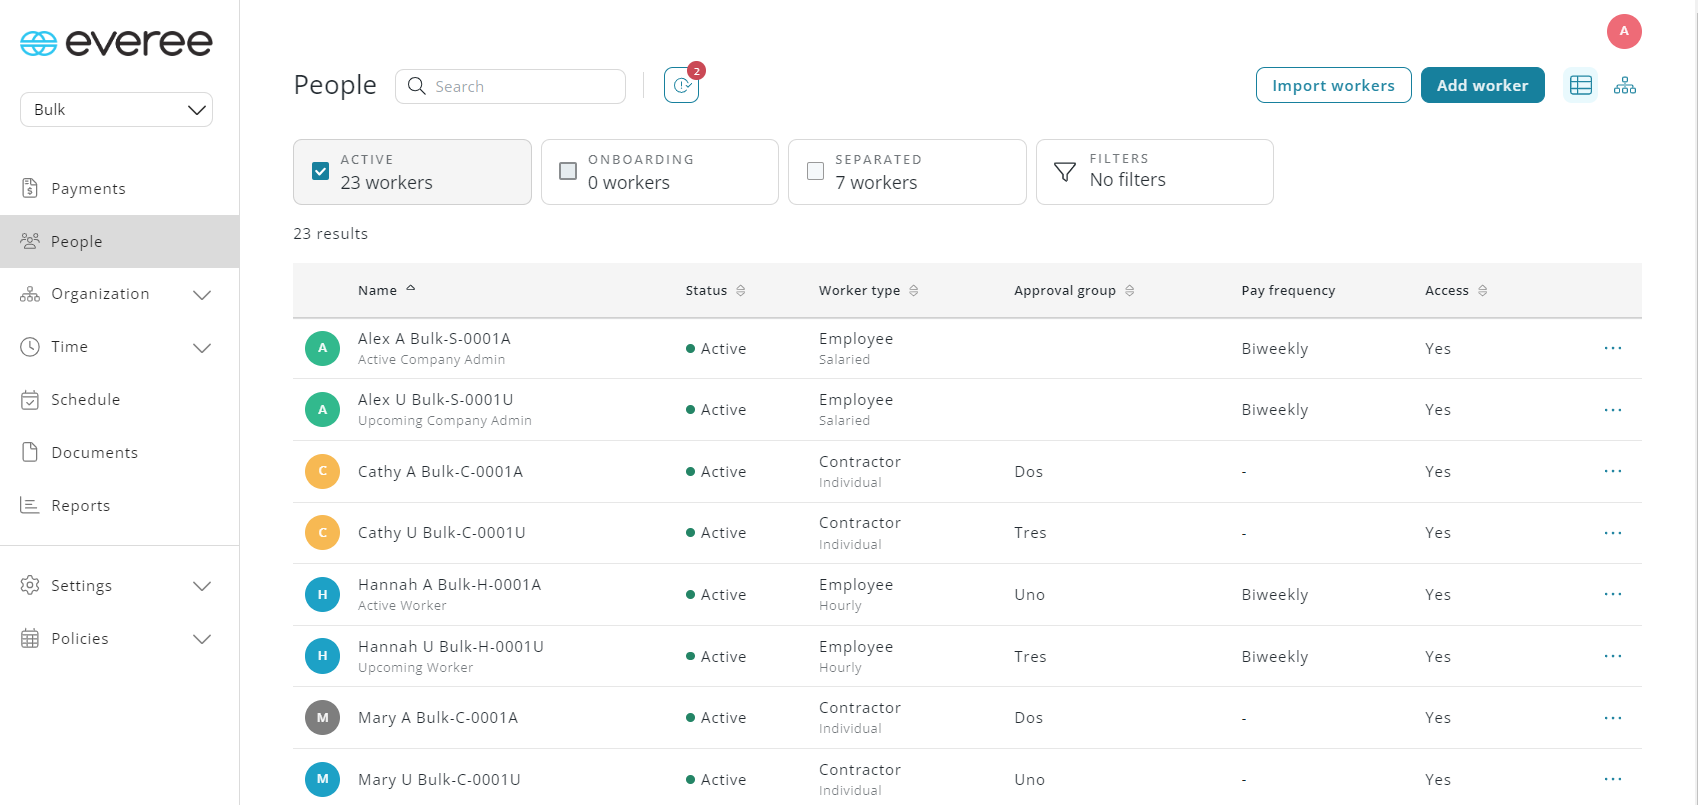Open the Filters panel
This screenshot has height=805, width=1698.
click(x=1155, y=172)
